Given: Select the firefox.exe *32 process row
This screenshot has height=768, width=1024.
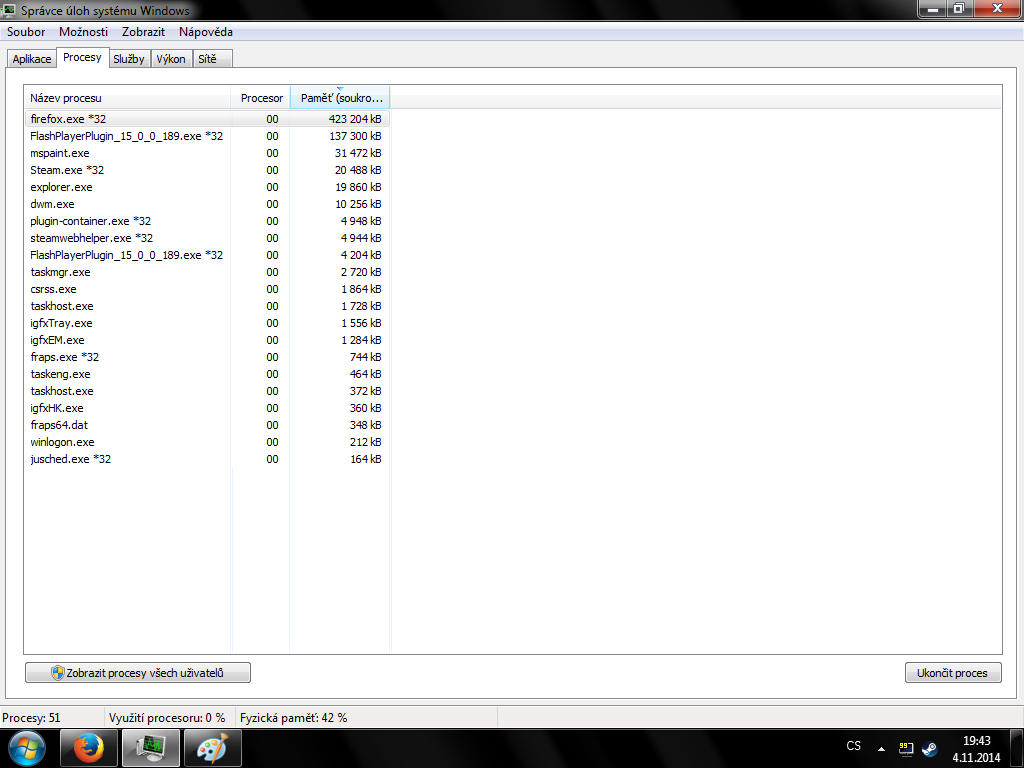Looking at the screenshot, I should tap(207, 119).
